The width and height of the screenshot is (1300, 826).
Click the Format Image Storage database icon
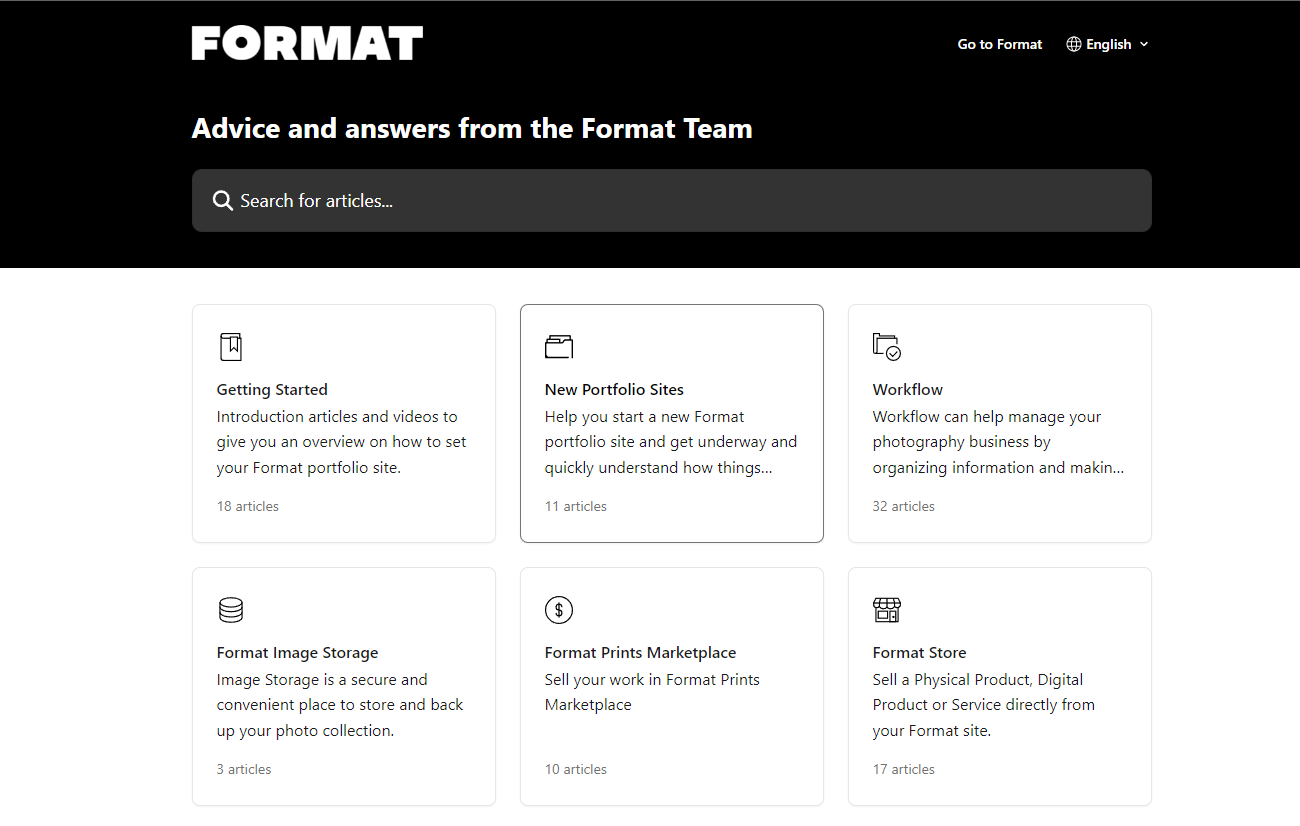coord(231,610)
